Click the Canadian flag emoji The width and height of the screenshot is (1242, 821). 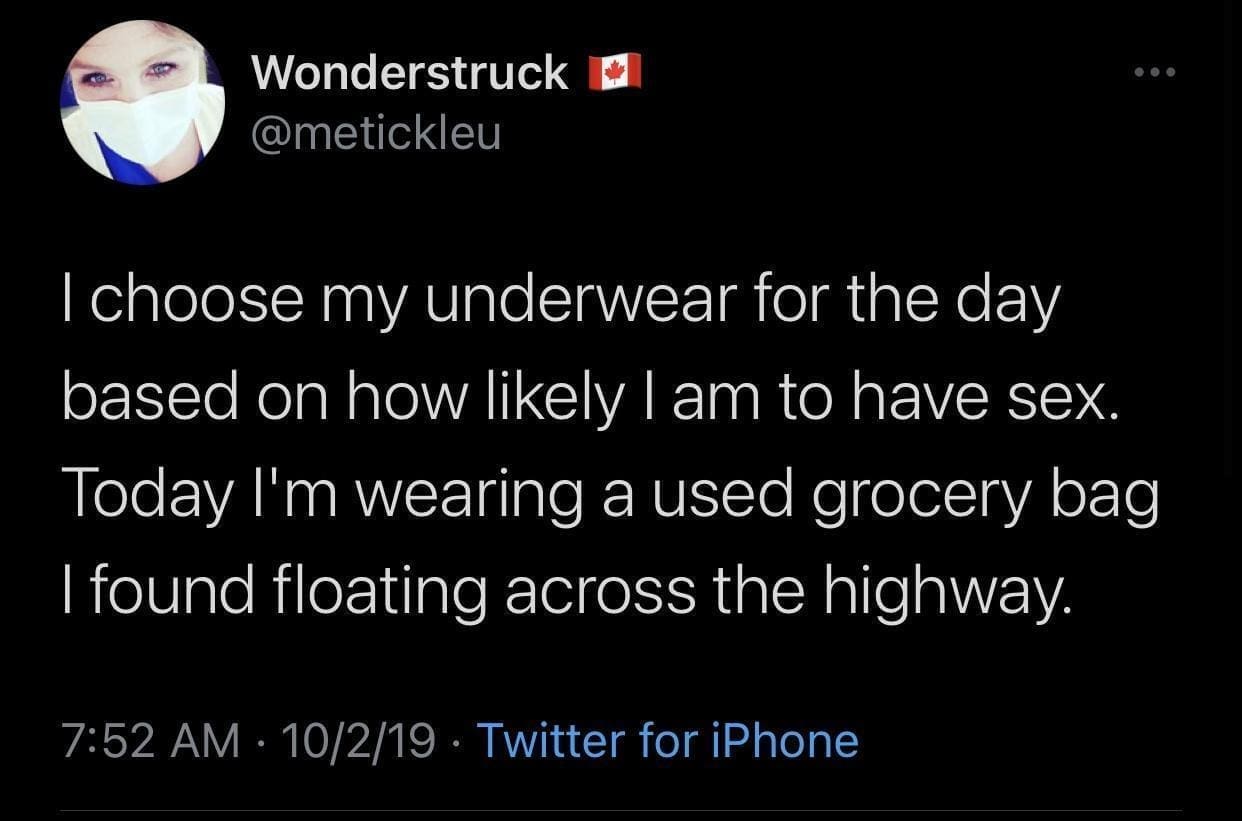615,73
